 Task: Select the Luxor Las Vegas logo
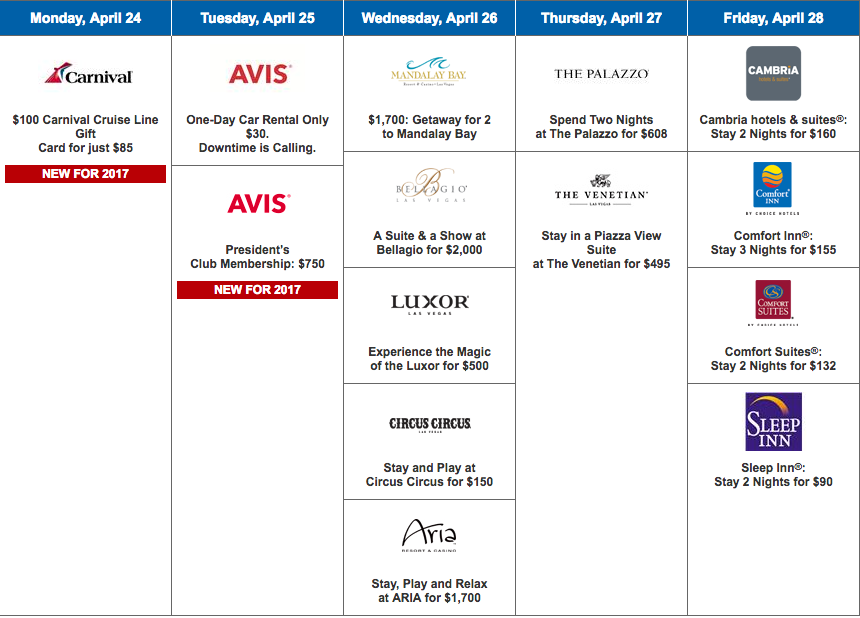pos(429,305)
